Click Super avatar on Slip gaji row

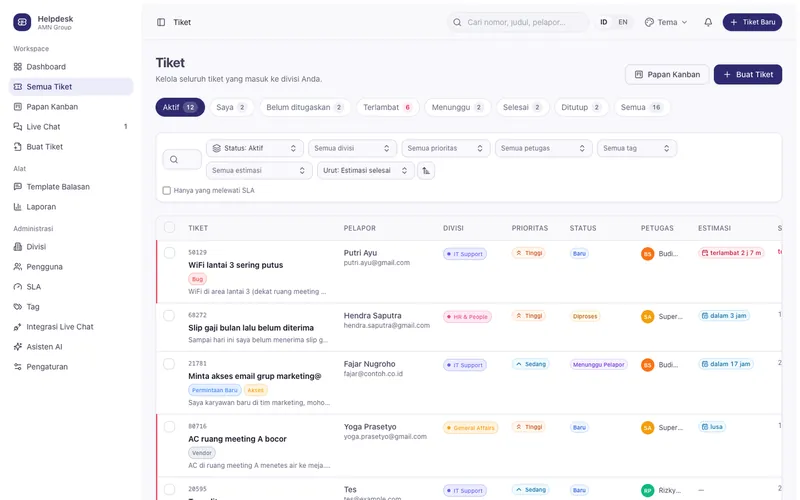coord(647,316)
